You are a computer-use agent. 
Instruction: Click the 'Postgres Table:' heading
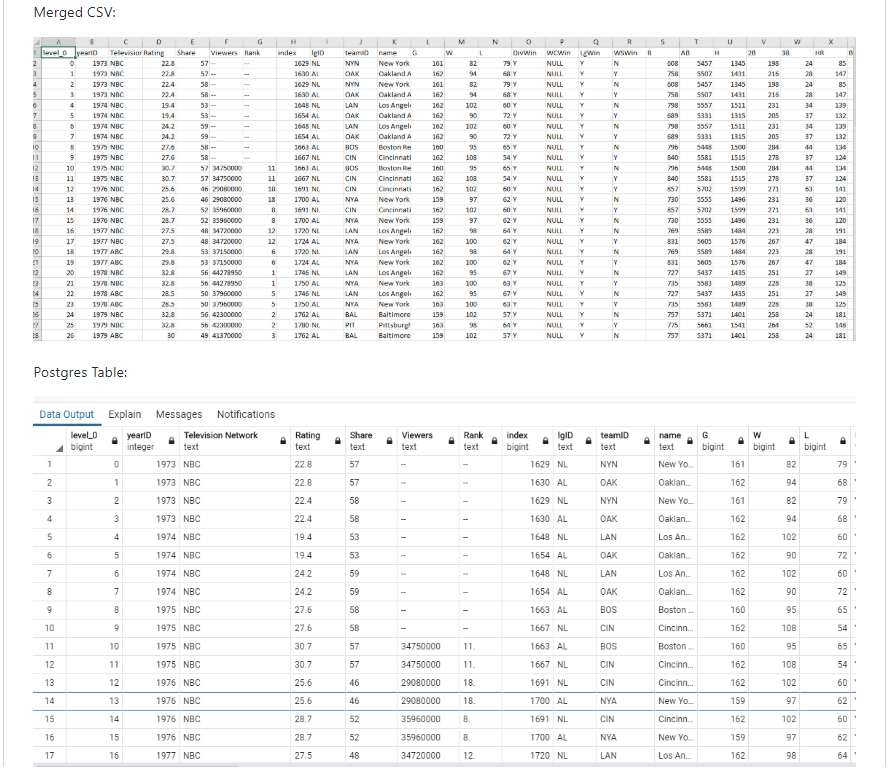pos(80,373)
